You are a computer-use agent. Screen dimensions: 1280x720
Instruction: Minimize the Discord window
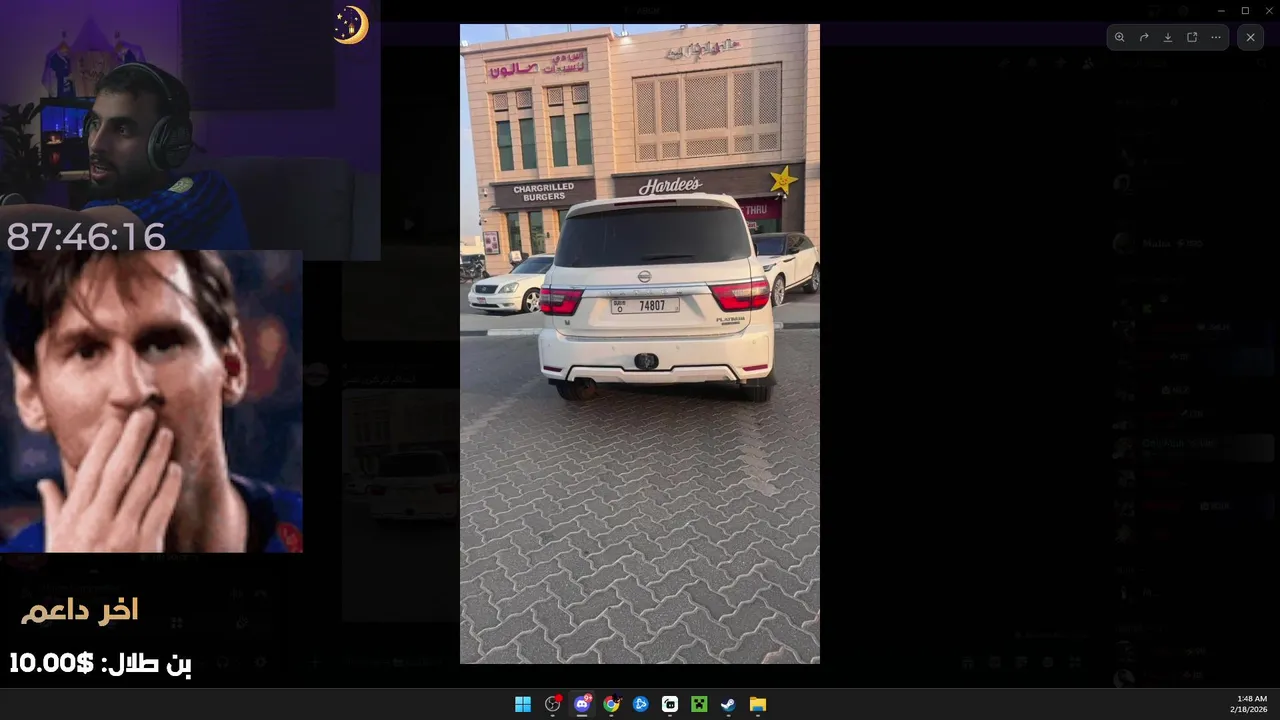(x=1221, y=10)
